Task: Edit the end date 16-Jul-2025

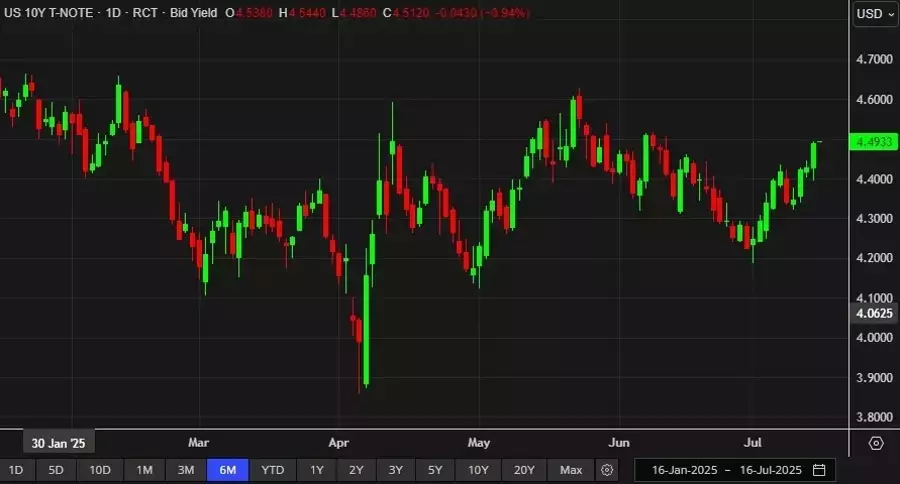Action: click(x=770, y=470)
